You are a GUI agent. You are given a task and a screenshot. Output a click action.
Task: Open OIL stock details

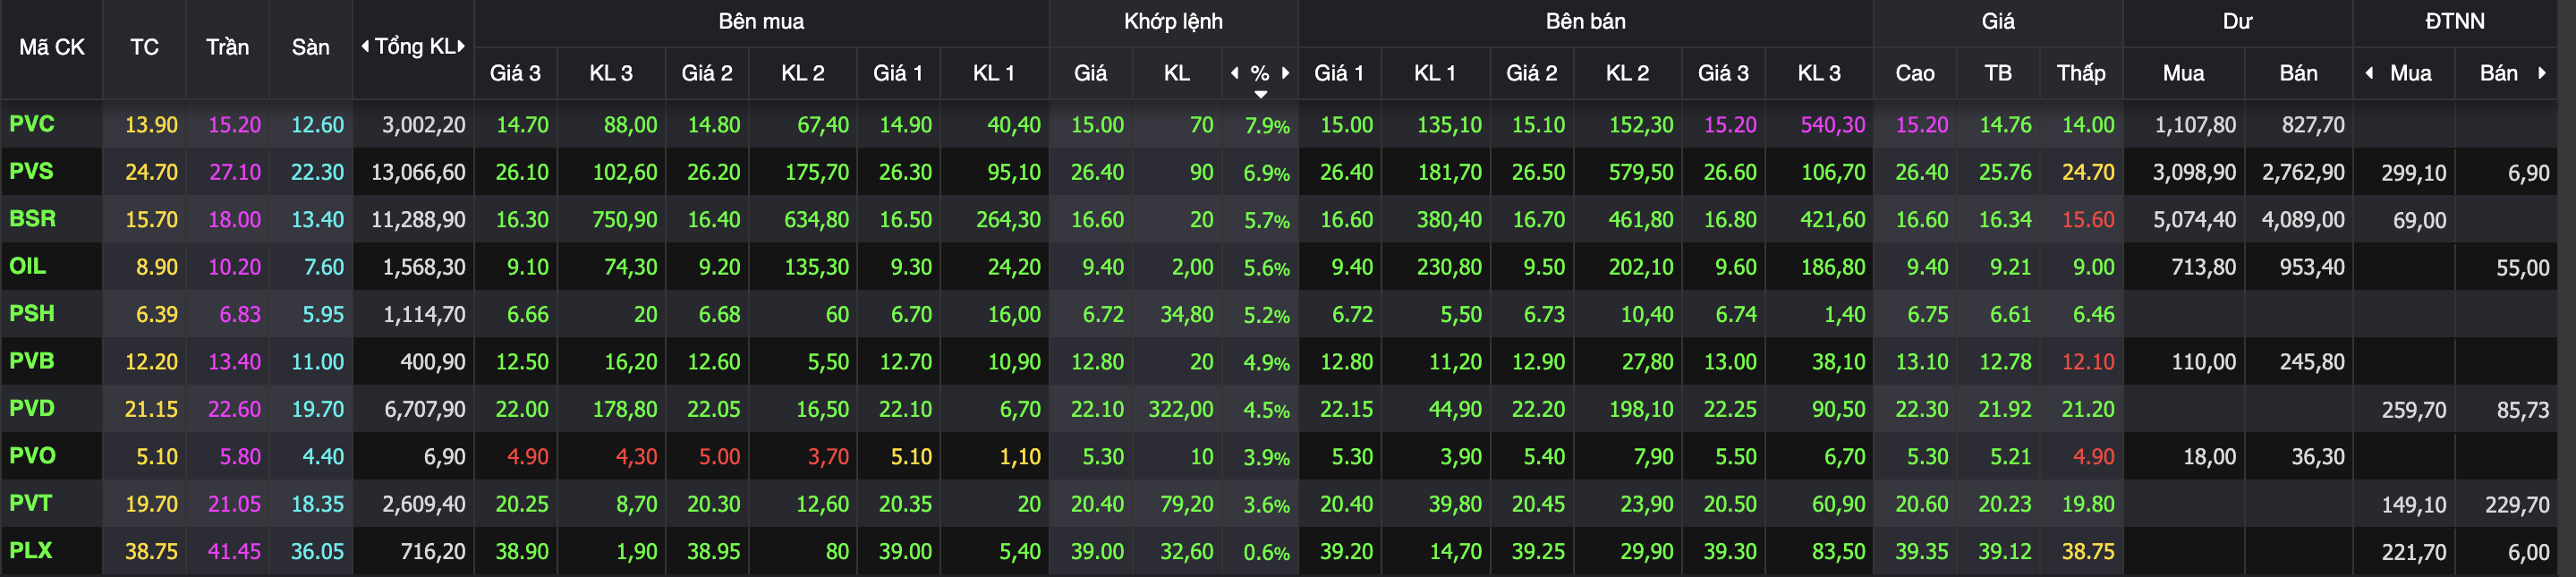[28, 266]
